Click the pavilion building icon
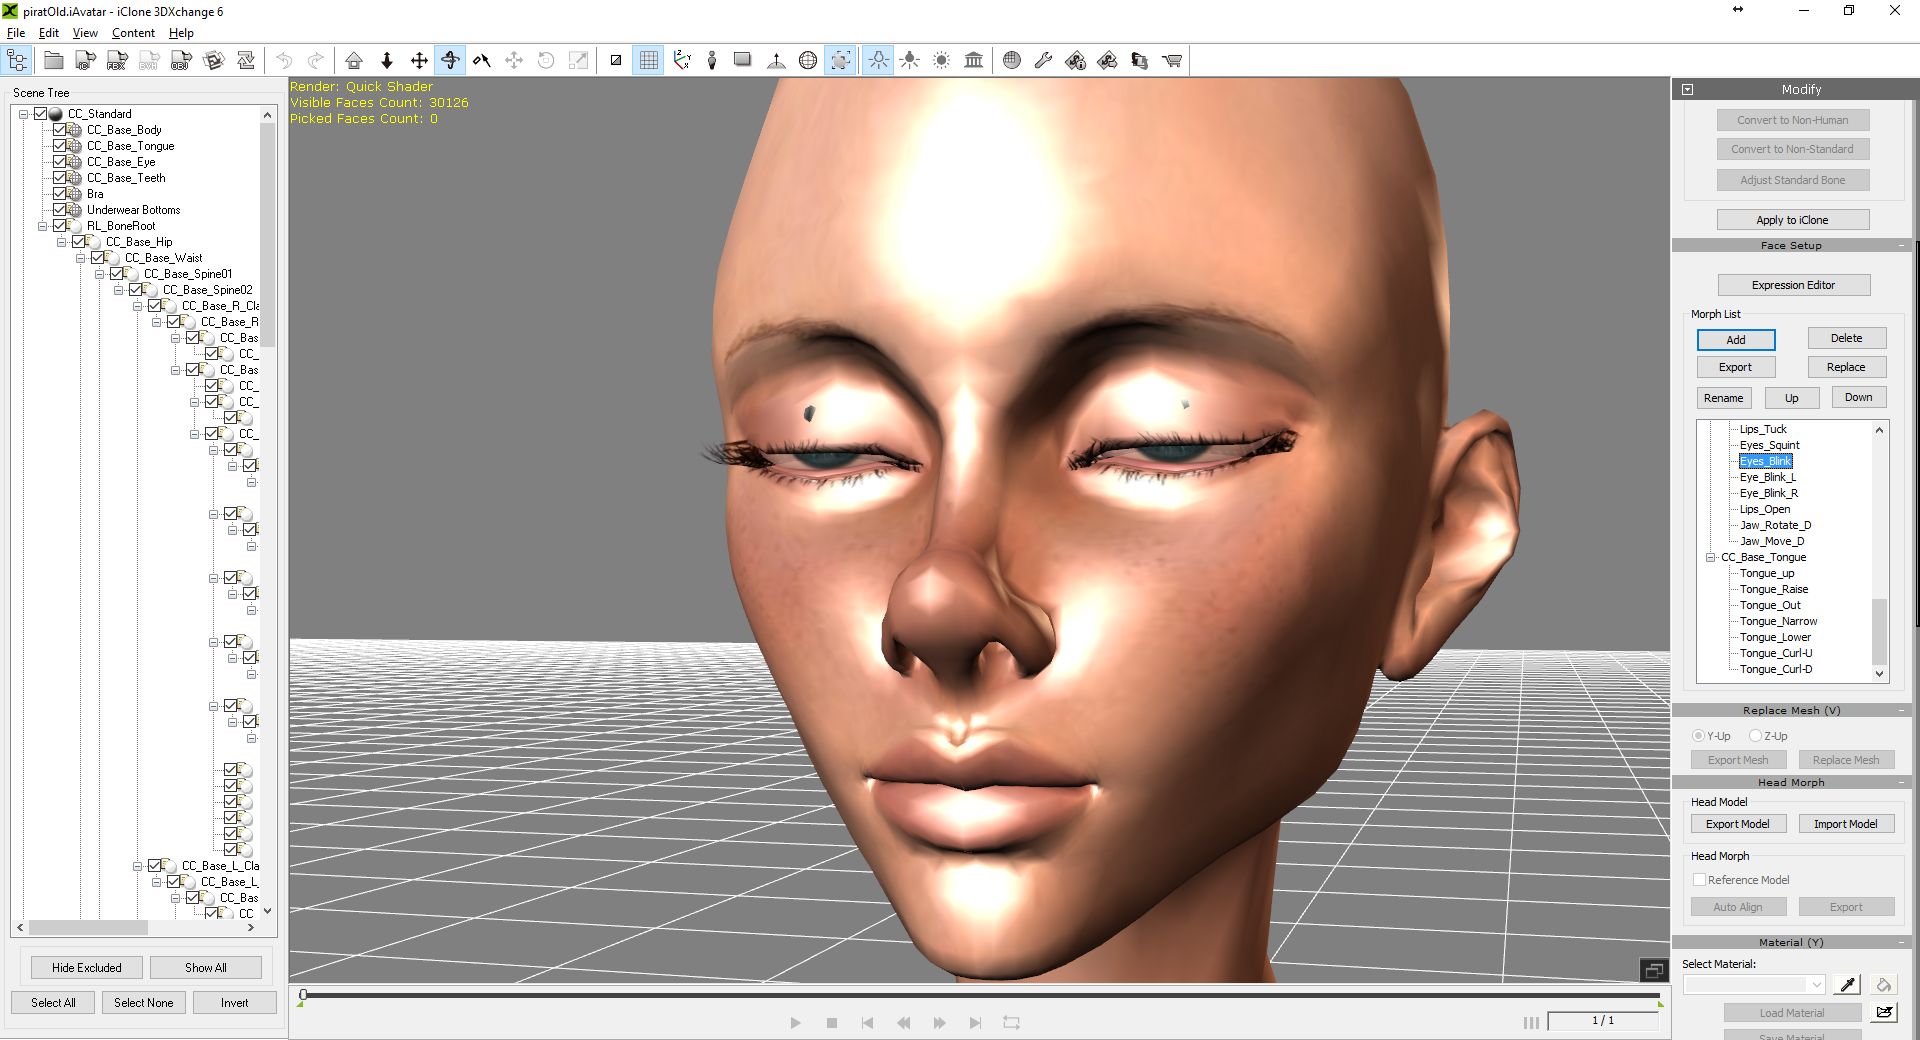This screenshot has height=1040, width=1920. (x=974, y=61)
